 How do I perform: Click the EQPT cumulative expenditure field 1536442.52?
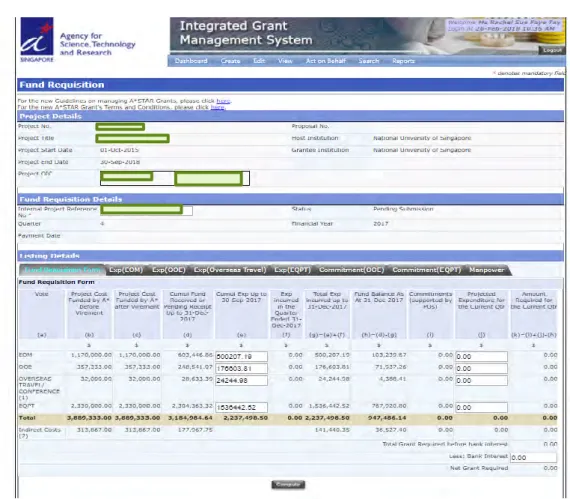coord(241,407)
